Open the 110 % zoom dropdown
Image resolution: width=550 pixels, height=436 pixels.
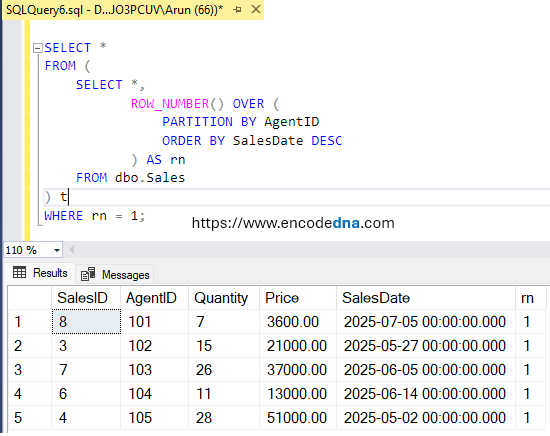[x=56, y=250]
